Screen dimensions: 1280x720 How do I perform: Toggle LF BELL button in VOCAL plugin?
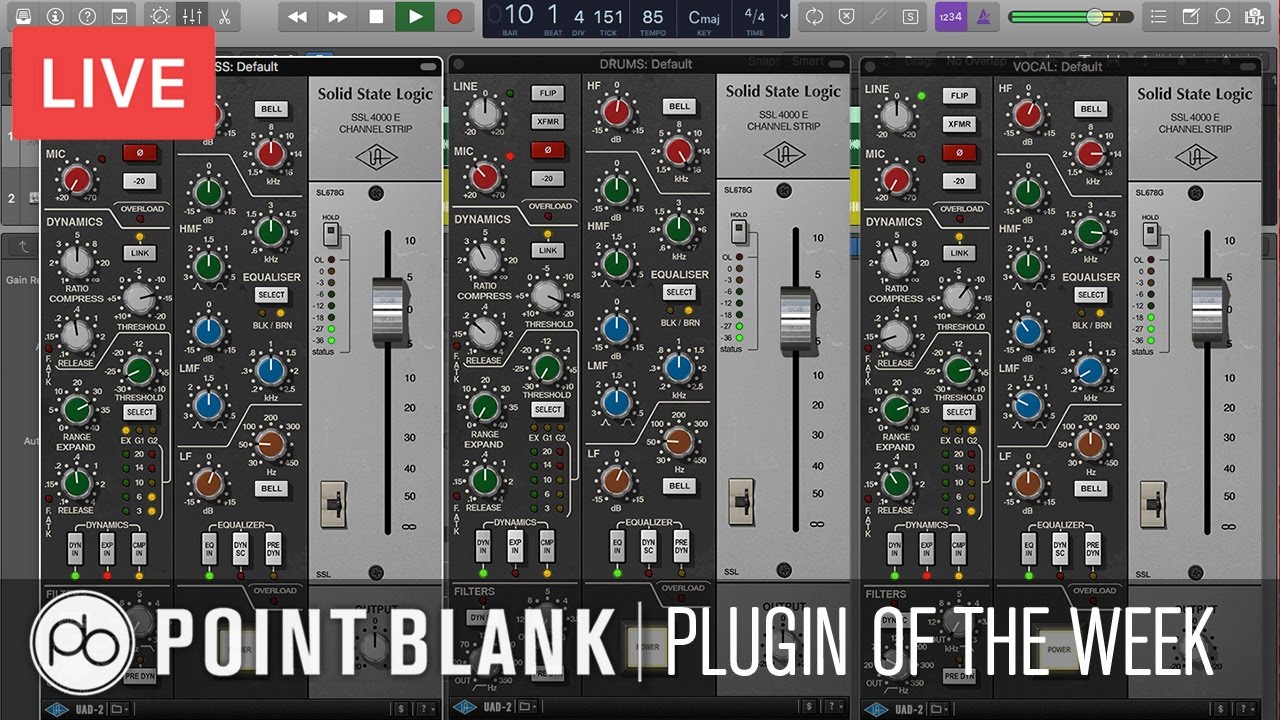tap(1091, 489)
